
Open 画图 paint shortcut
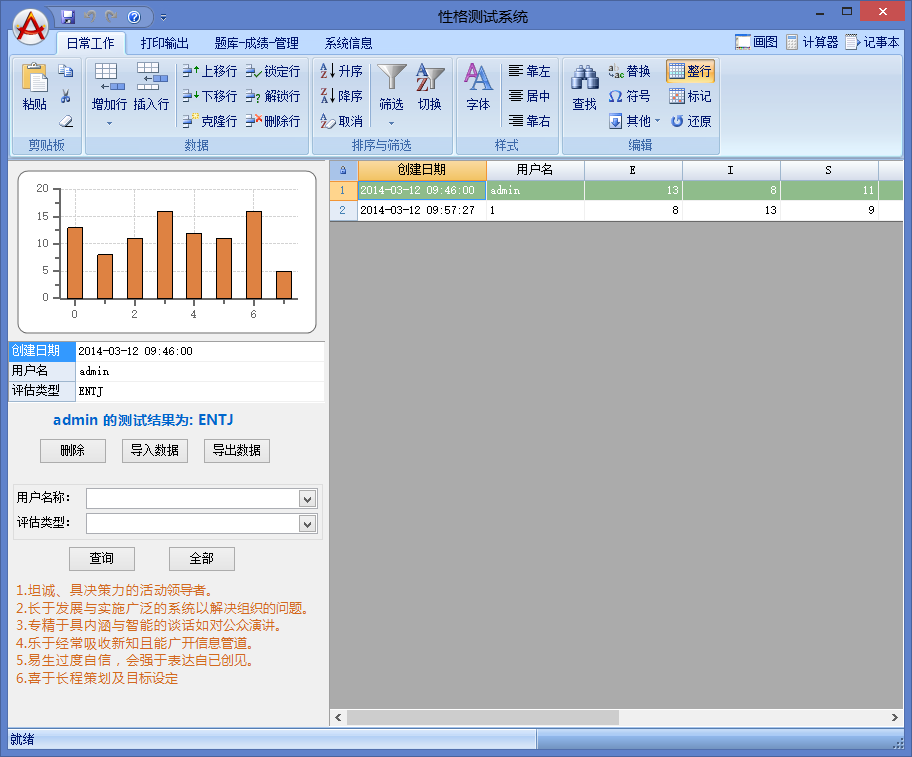point(756,42)
